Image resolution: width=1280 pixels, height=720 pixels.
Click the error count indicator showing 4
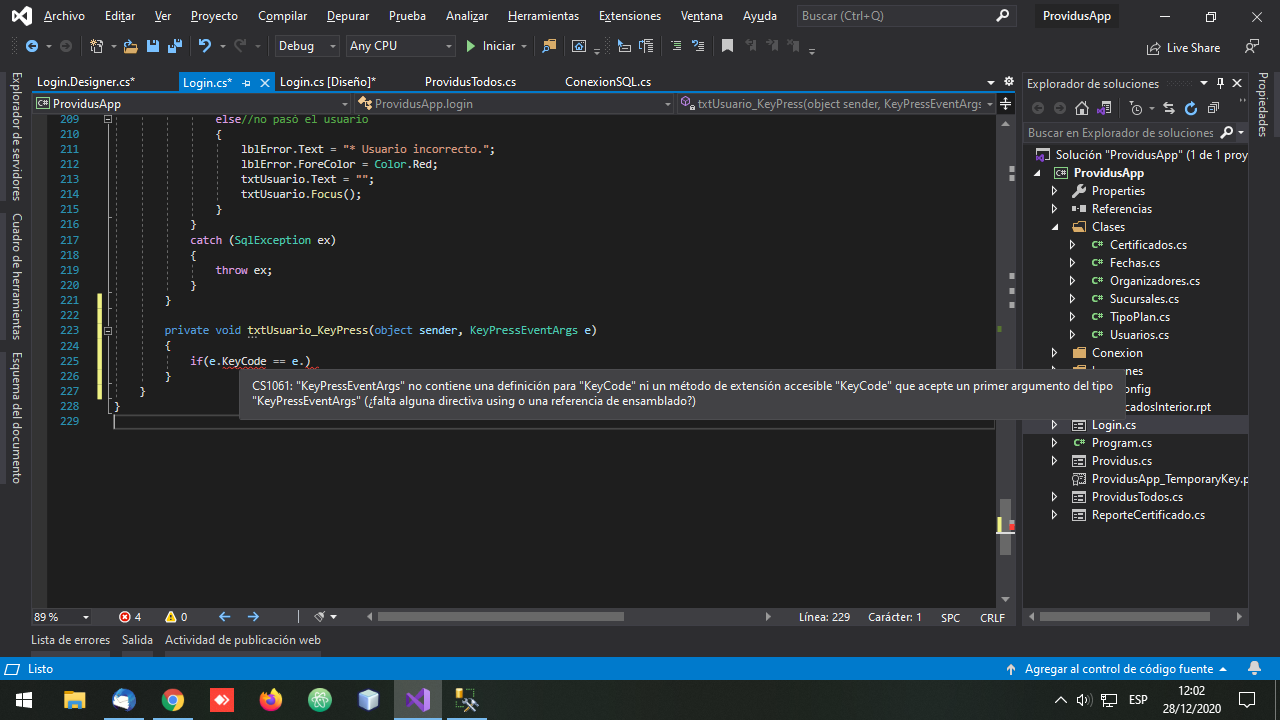pos(130,617)
